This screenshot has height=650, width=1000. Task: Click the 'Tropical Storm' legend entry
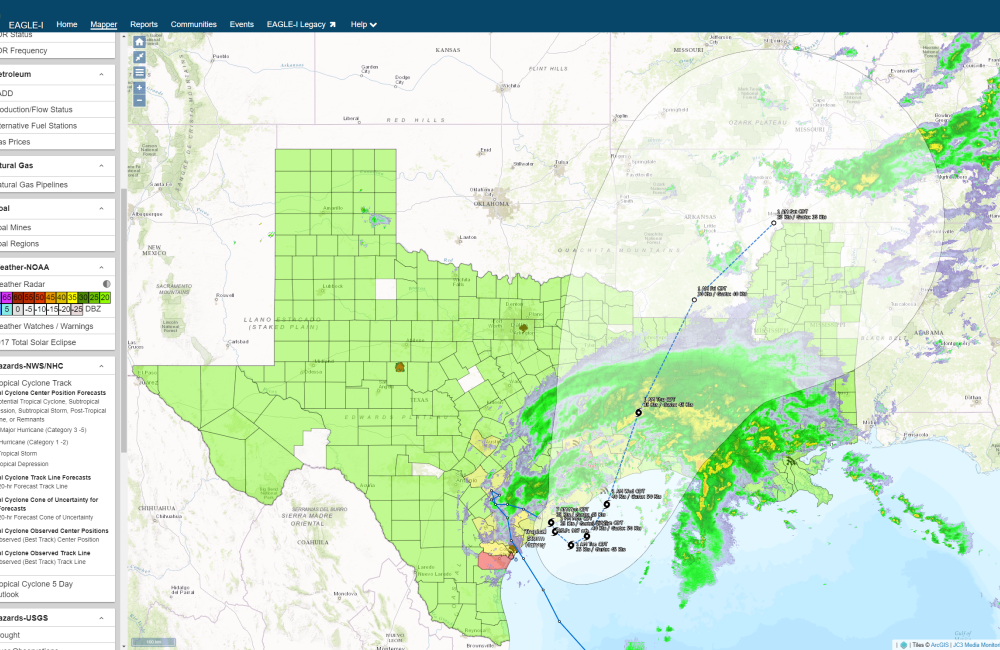click(x=19, y=454)
